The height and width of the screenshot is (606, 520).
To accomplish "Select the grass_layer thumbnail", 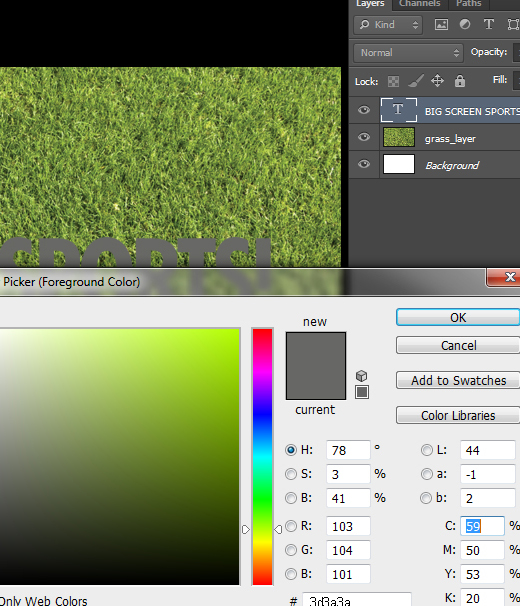I will pyautogui.click(x=399, y=137).
